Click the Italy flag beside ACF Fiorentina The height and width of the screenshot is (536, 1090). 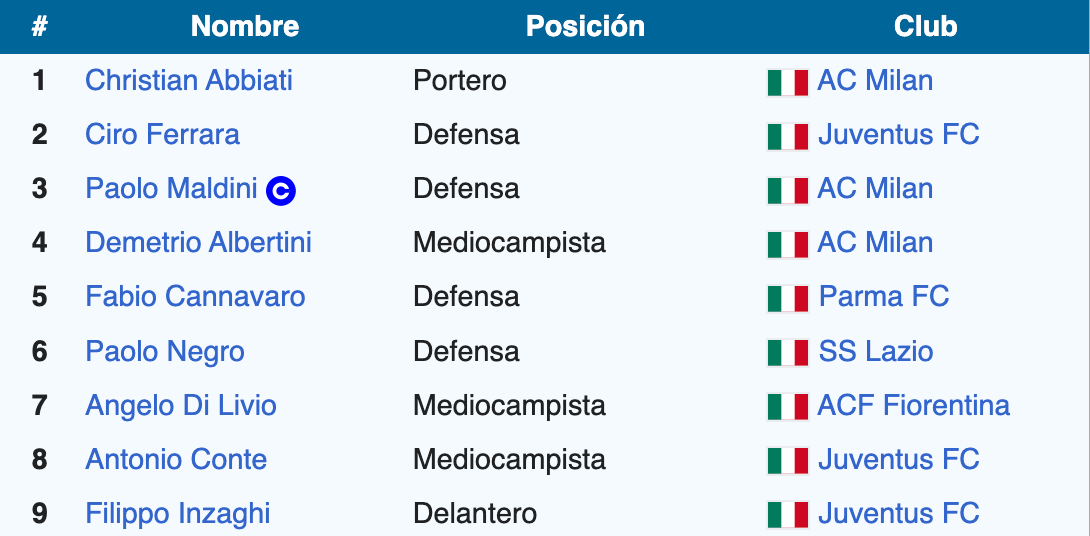pyautogui.click(x=788, y=406)
